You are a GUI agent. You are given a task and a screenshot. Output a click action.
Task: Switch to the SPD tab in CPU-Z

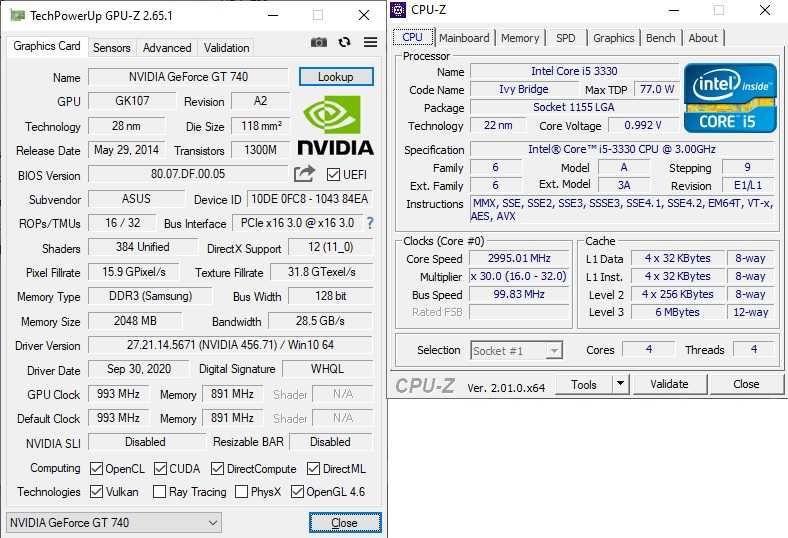(565, 38)
